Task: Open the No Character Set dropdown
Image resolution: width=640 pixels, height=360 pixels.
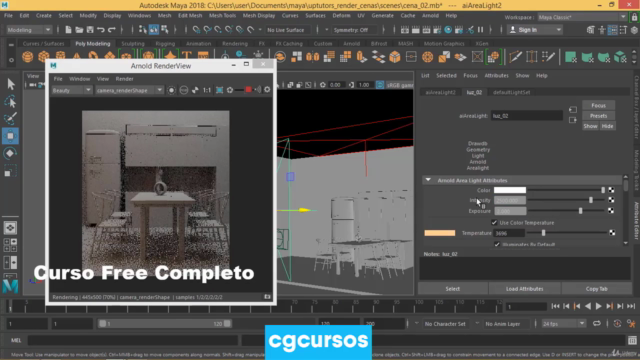Action: 445,324
